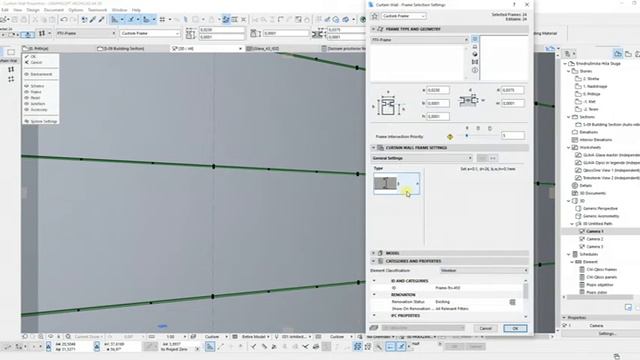Switch to the Building Section tab
Screen dimensions: 640x360
point(121,49)
